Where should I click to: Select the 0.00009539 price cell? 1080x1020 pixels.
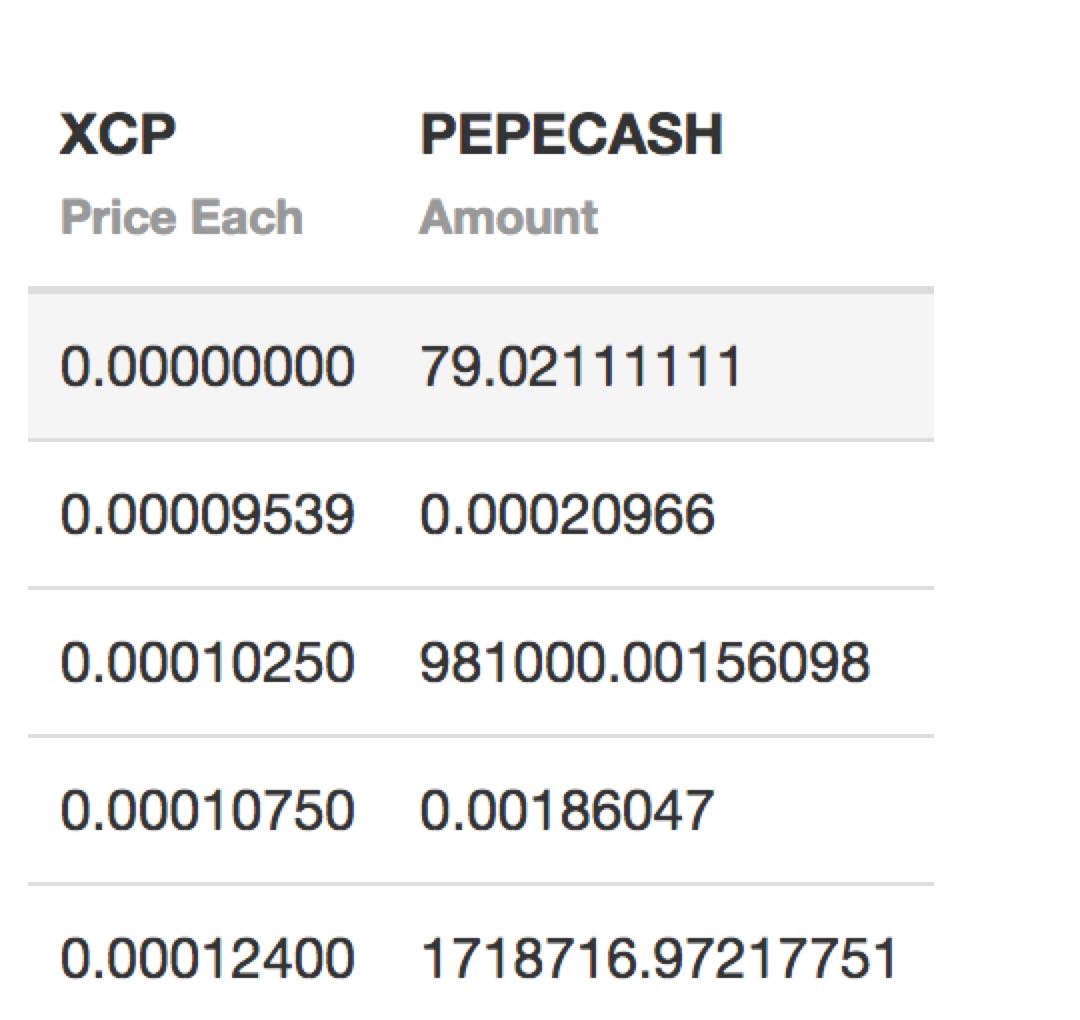tap(207, 514)
